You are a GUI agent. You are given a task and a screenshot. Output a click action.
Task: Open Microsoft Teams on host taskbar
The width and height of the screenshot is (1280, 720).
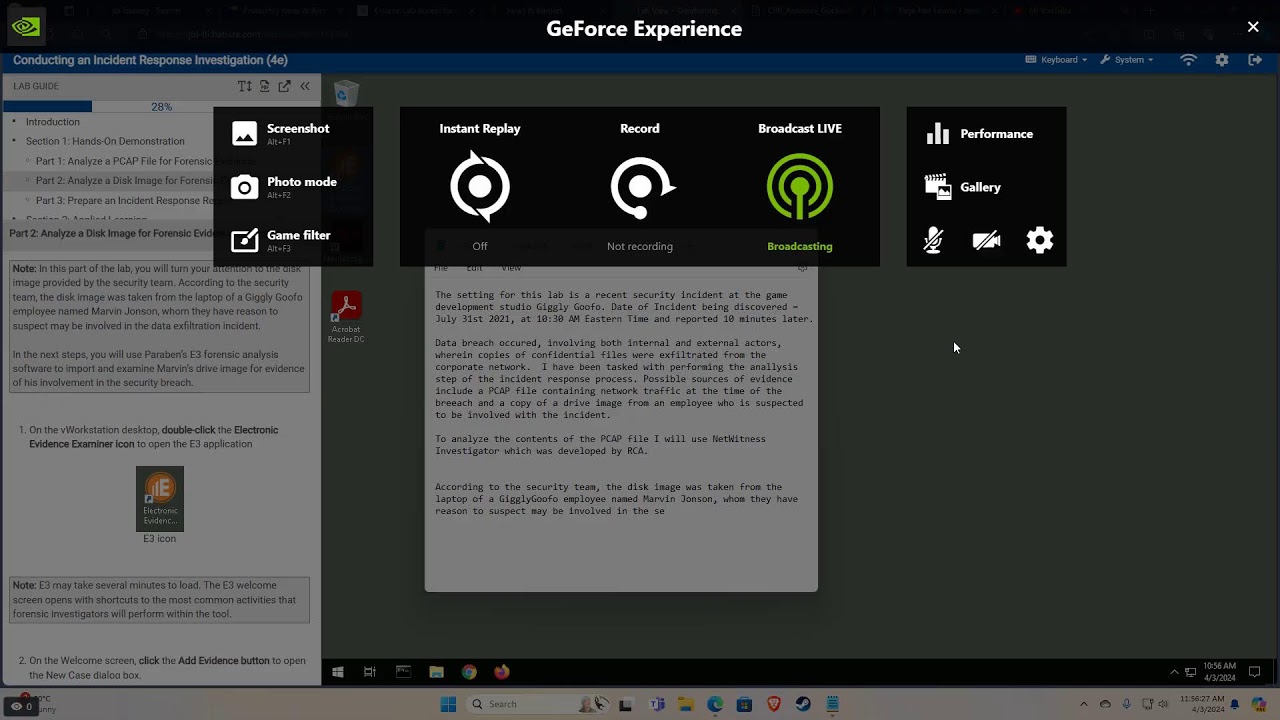pos(657,704)
